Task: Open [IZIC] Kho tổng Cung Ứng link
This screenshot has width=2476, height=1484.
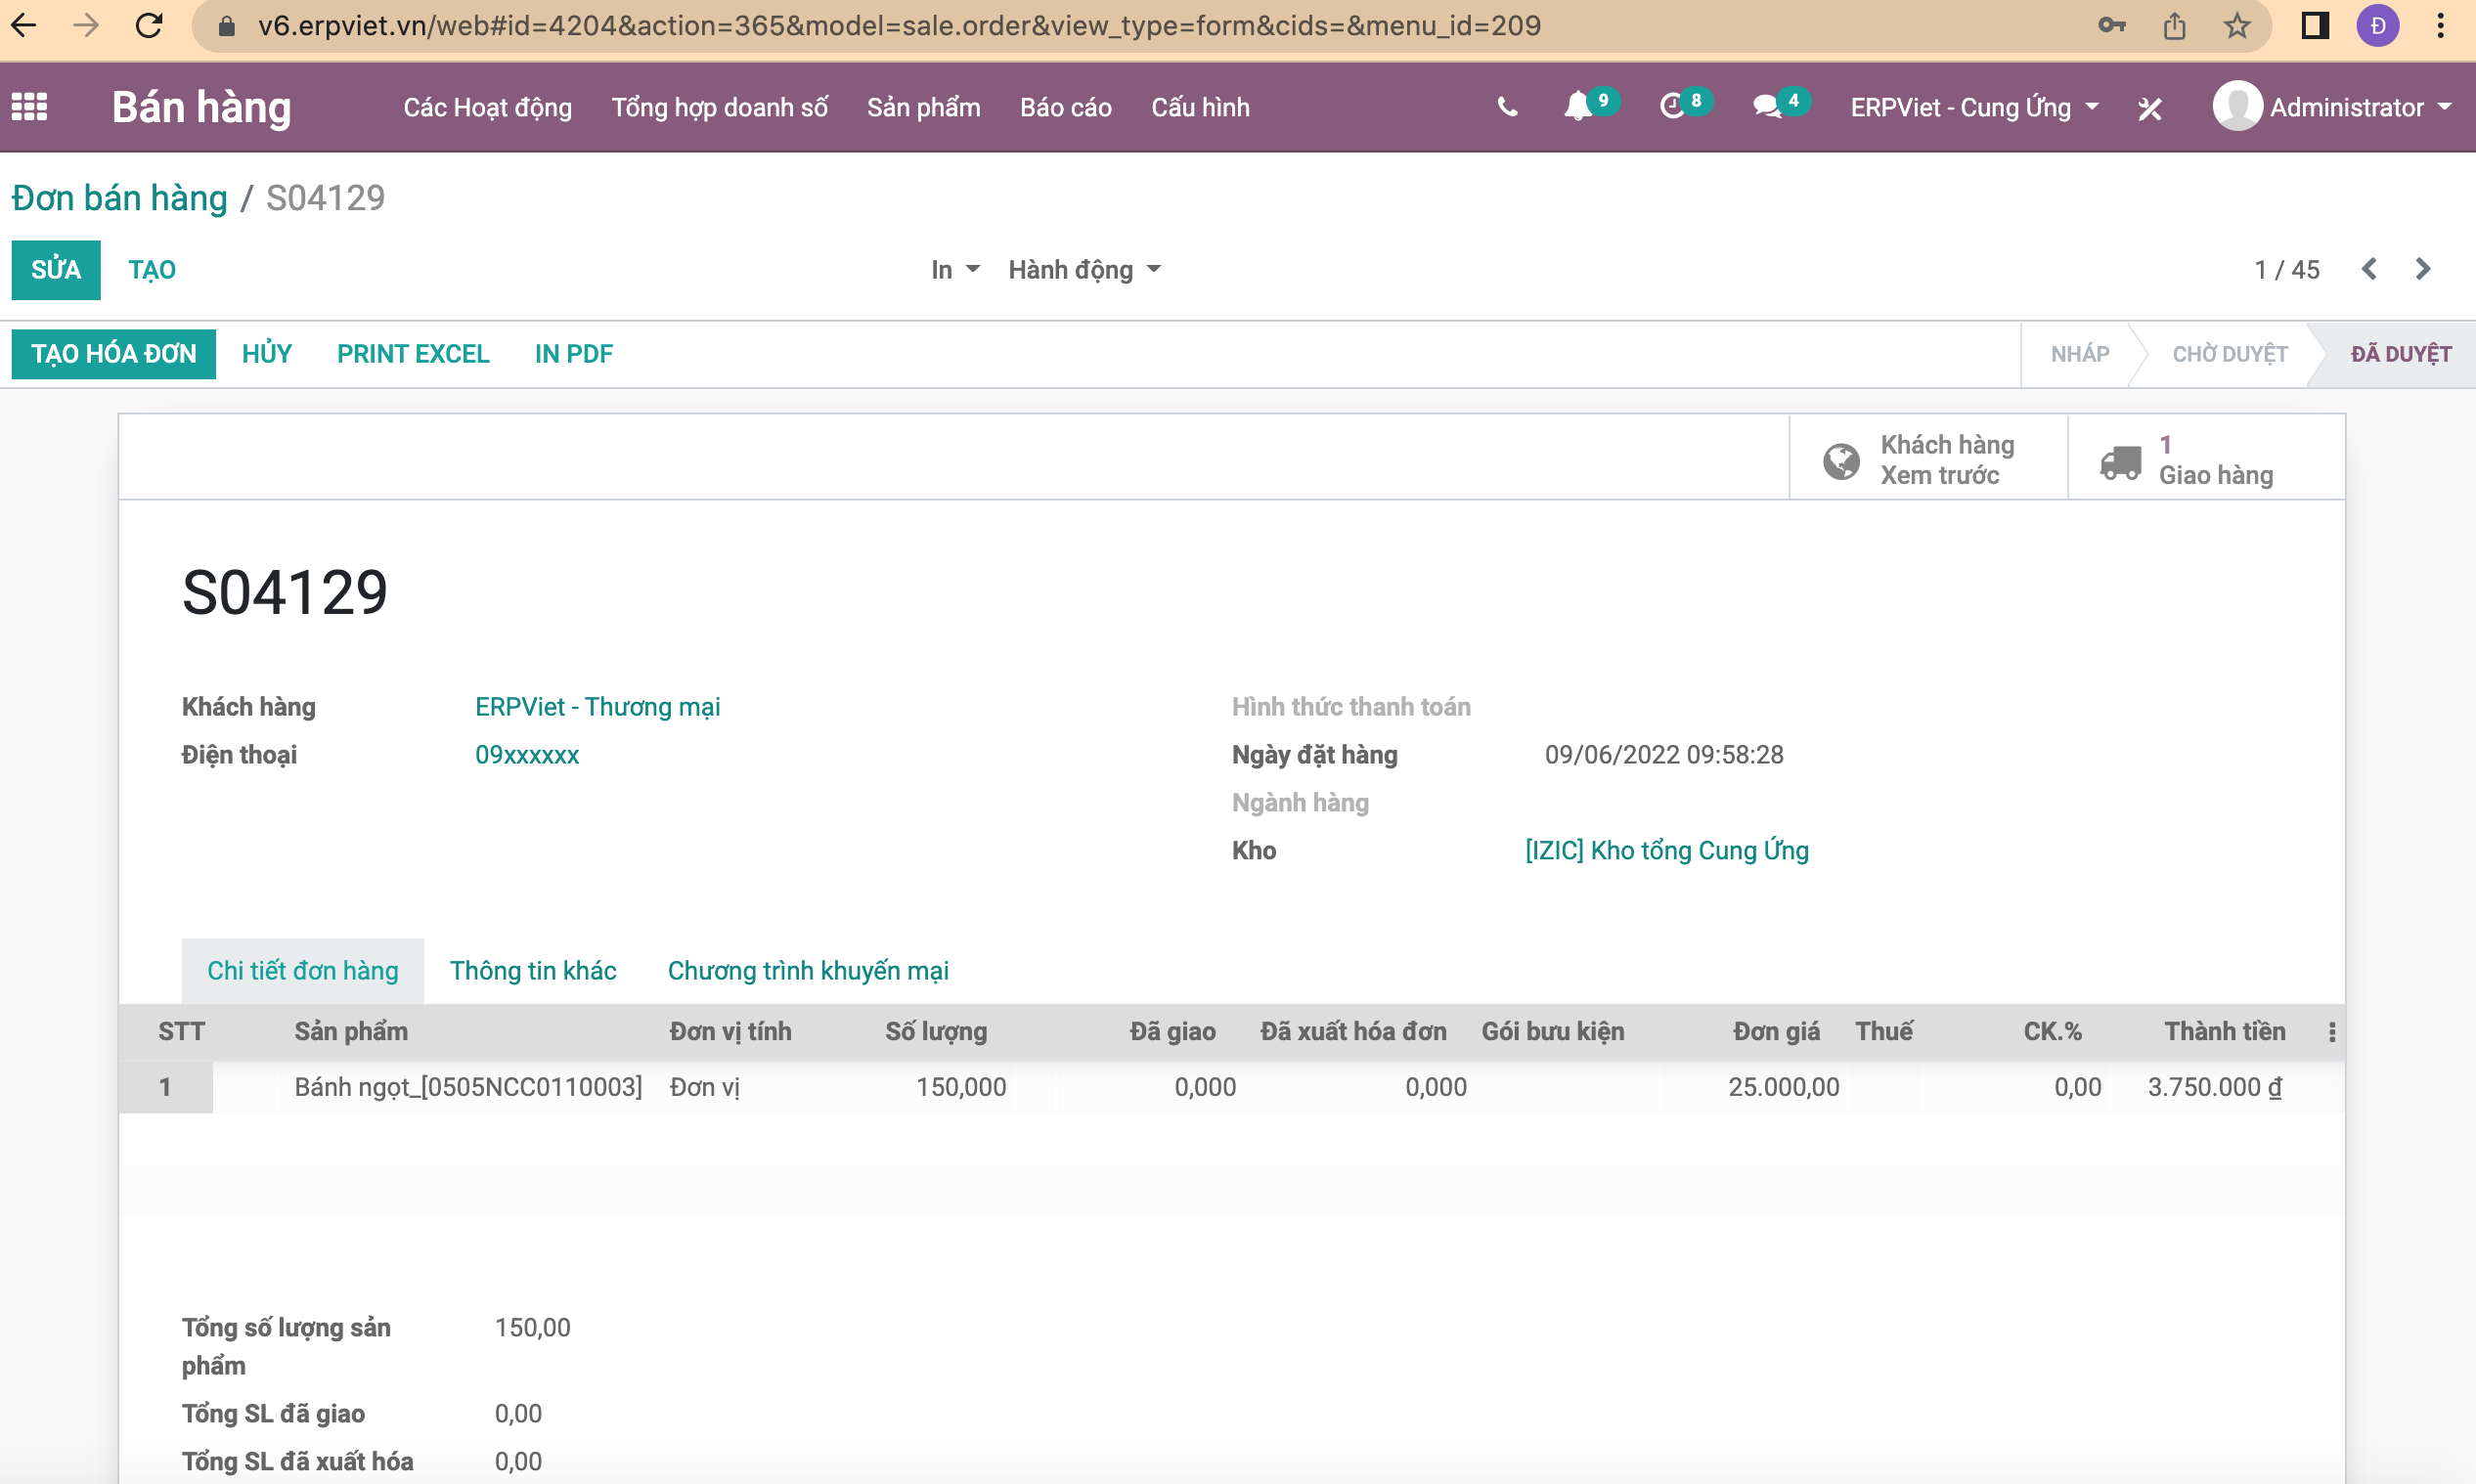Action: [x=1667, y=851]
